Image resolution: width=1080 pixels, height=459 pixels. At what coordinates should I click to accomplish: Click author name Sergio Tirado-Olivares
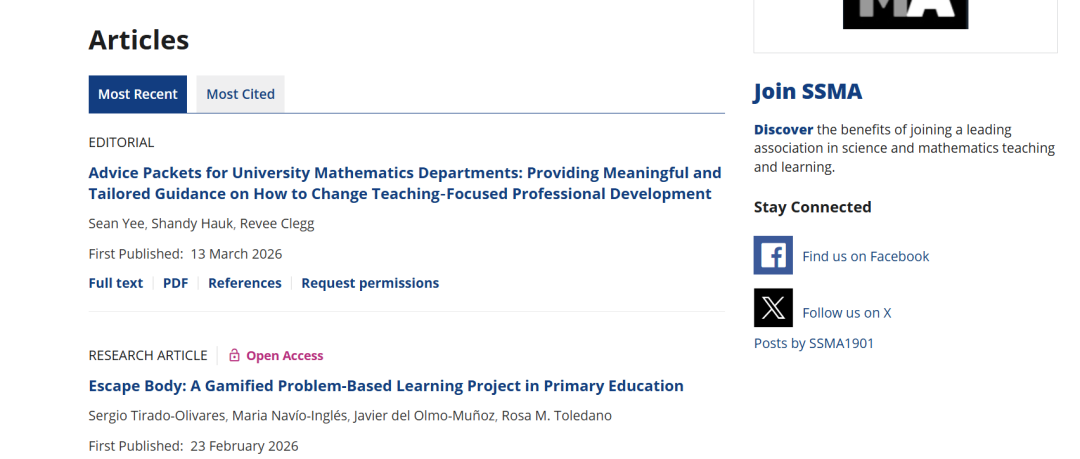(159, 415)
